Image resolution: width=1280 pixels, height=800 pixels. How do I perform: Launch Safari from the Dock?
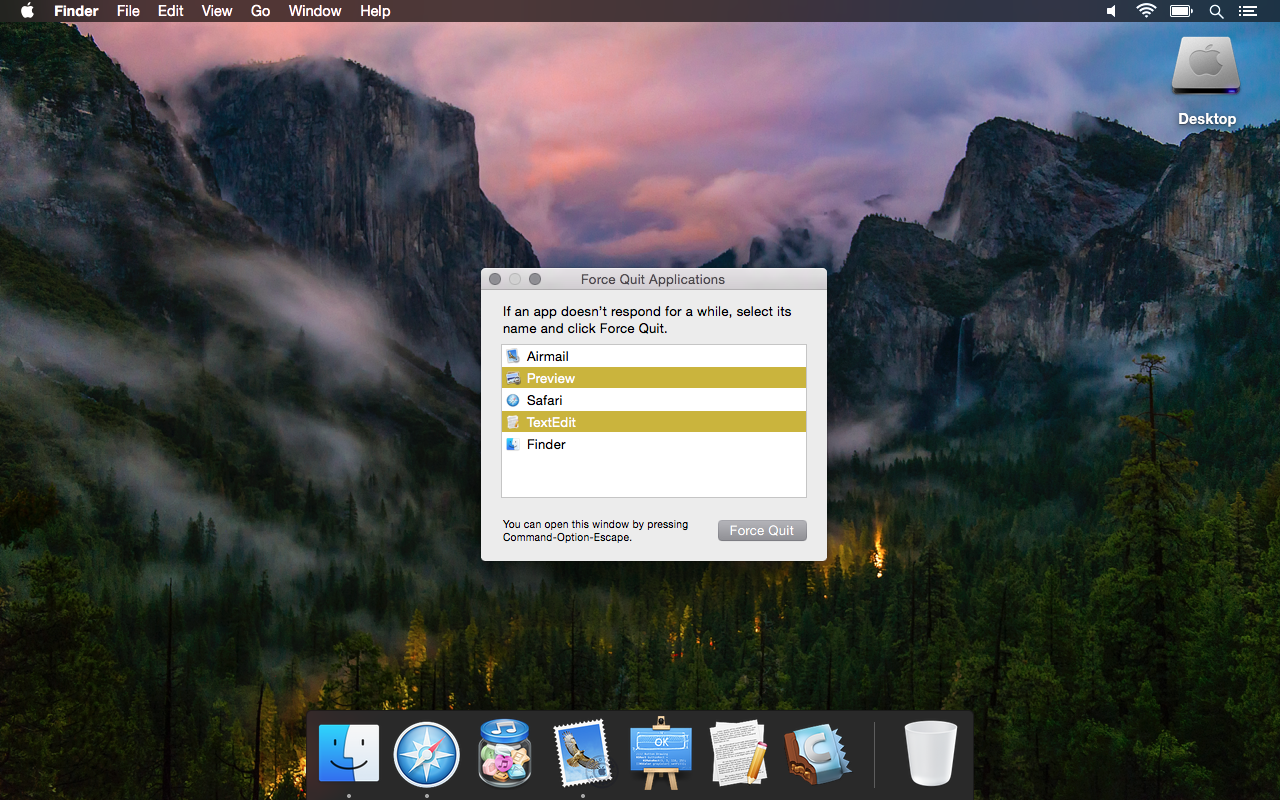427,755
